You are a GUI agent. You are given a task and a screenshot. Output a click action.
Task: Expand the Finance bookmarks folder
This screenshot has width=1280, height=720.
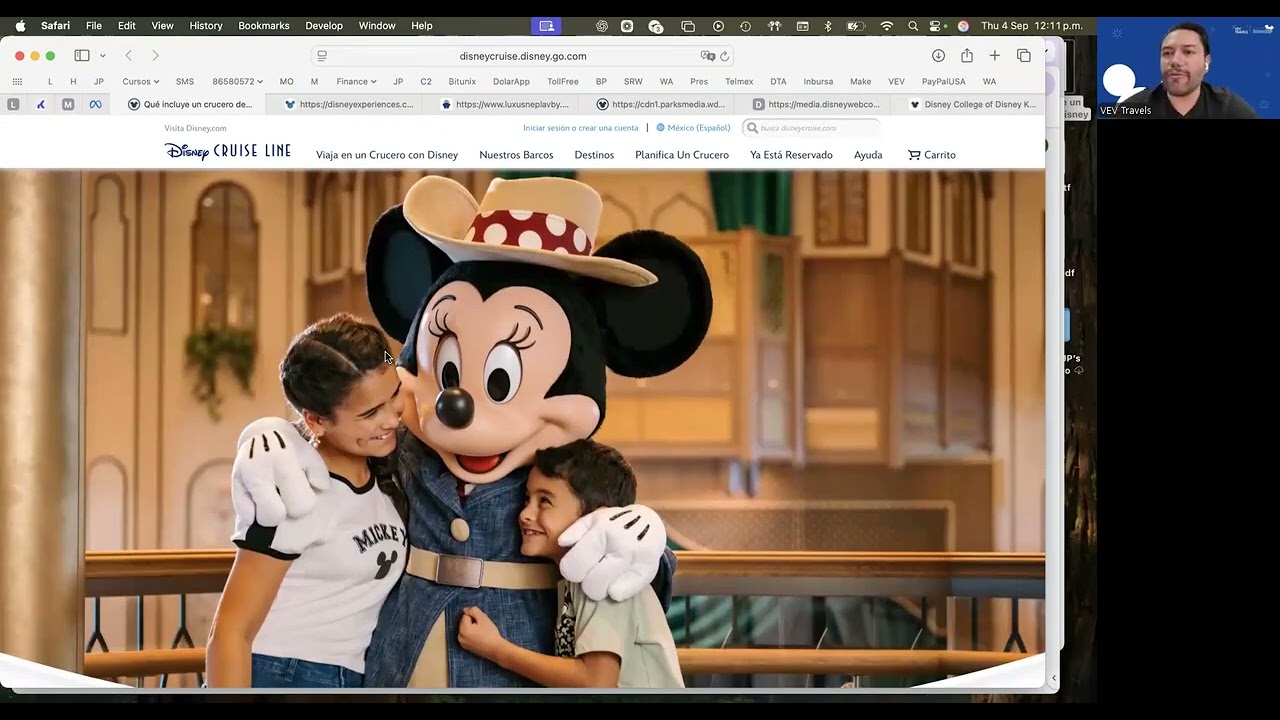pyautogui.click(x=356, y=82)
